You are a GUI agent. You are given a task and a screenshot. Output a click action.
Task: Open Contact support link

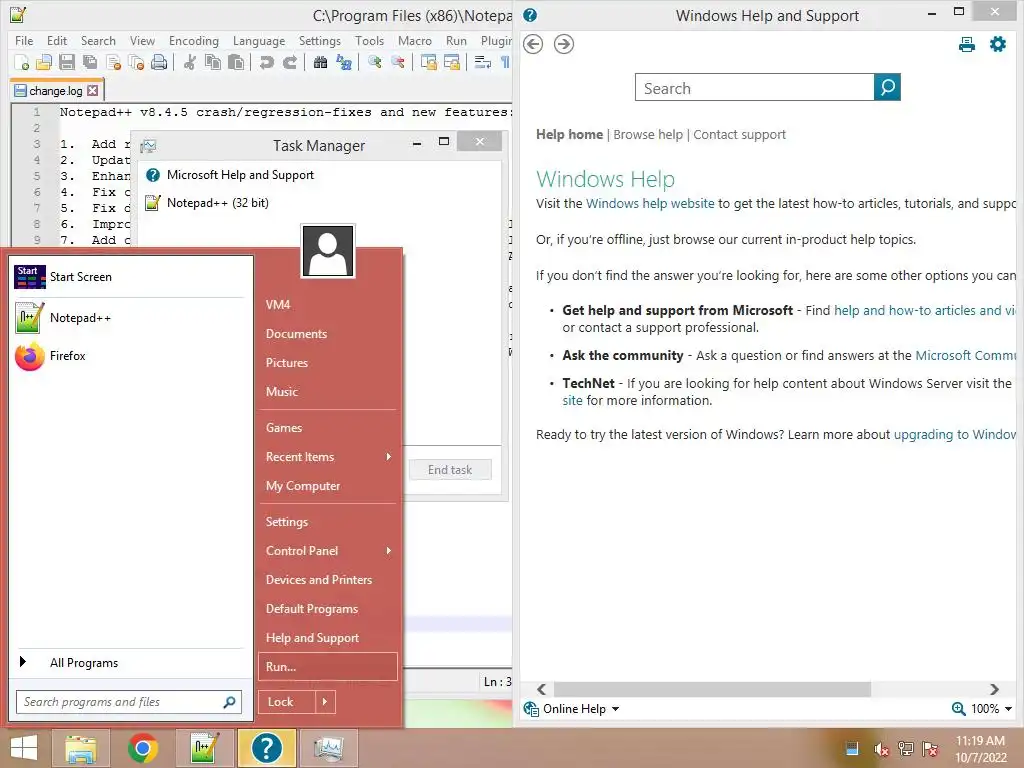(739, 135)
